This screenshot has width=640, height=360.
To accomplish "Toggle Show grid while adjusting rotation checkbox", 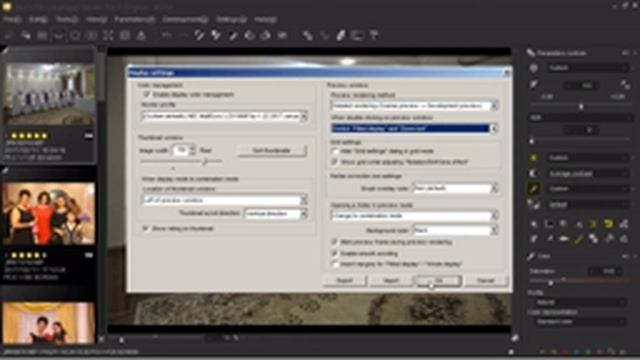I will point(335,162).
